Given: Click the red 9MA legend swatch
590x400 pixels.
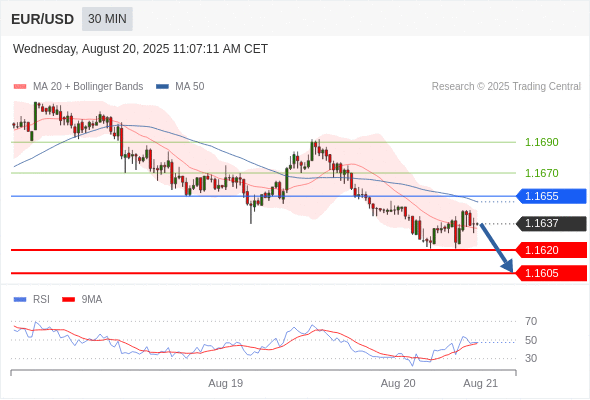Looking at the screenshot, I should (x=68, y=300).
